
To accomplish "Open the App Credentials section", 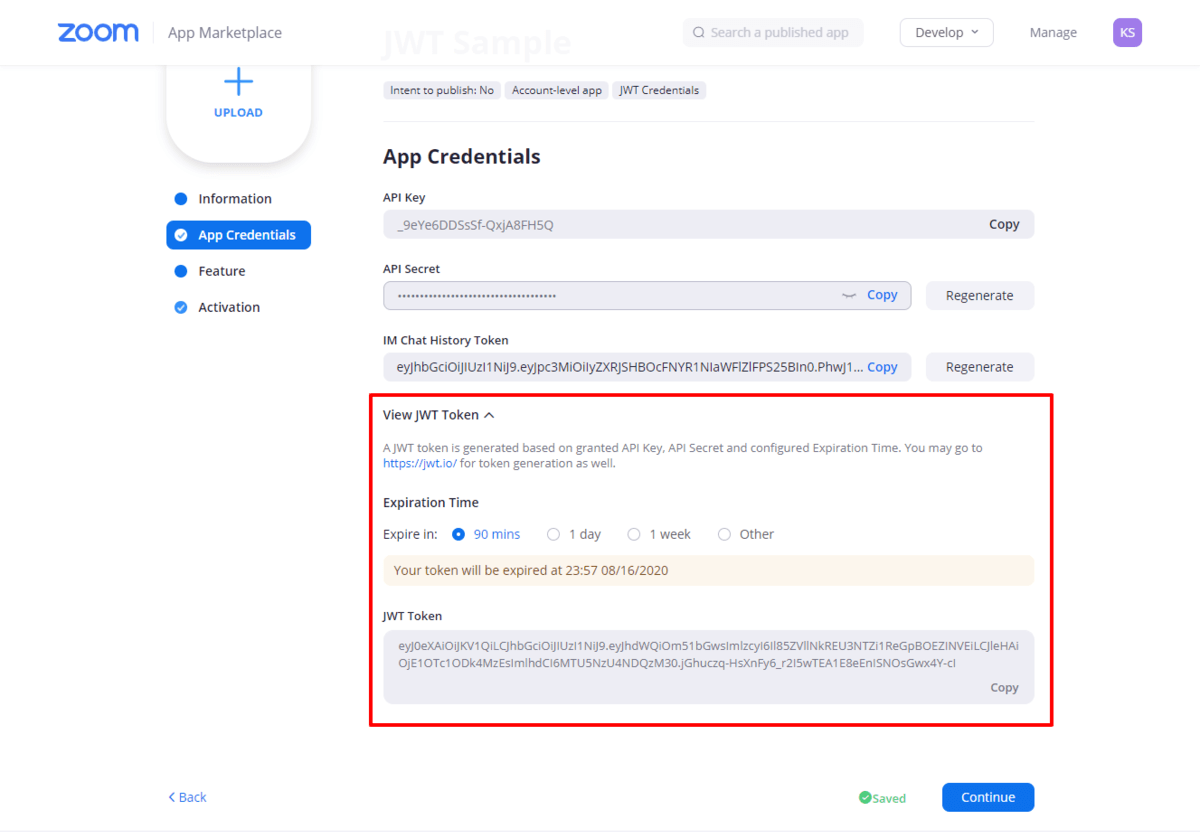I will coord(238,235).
